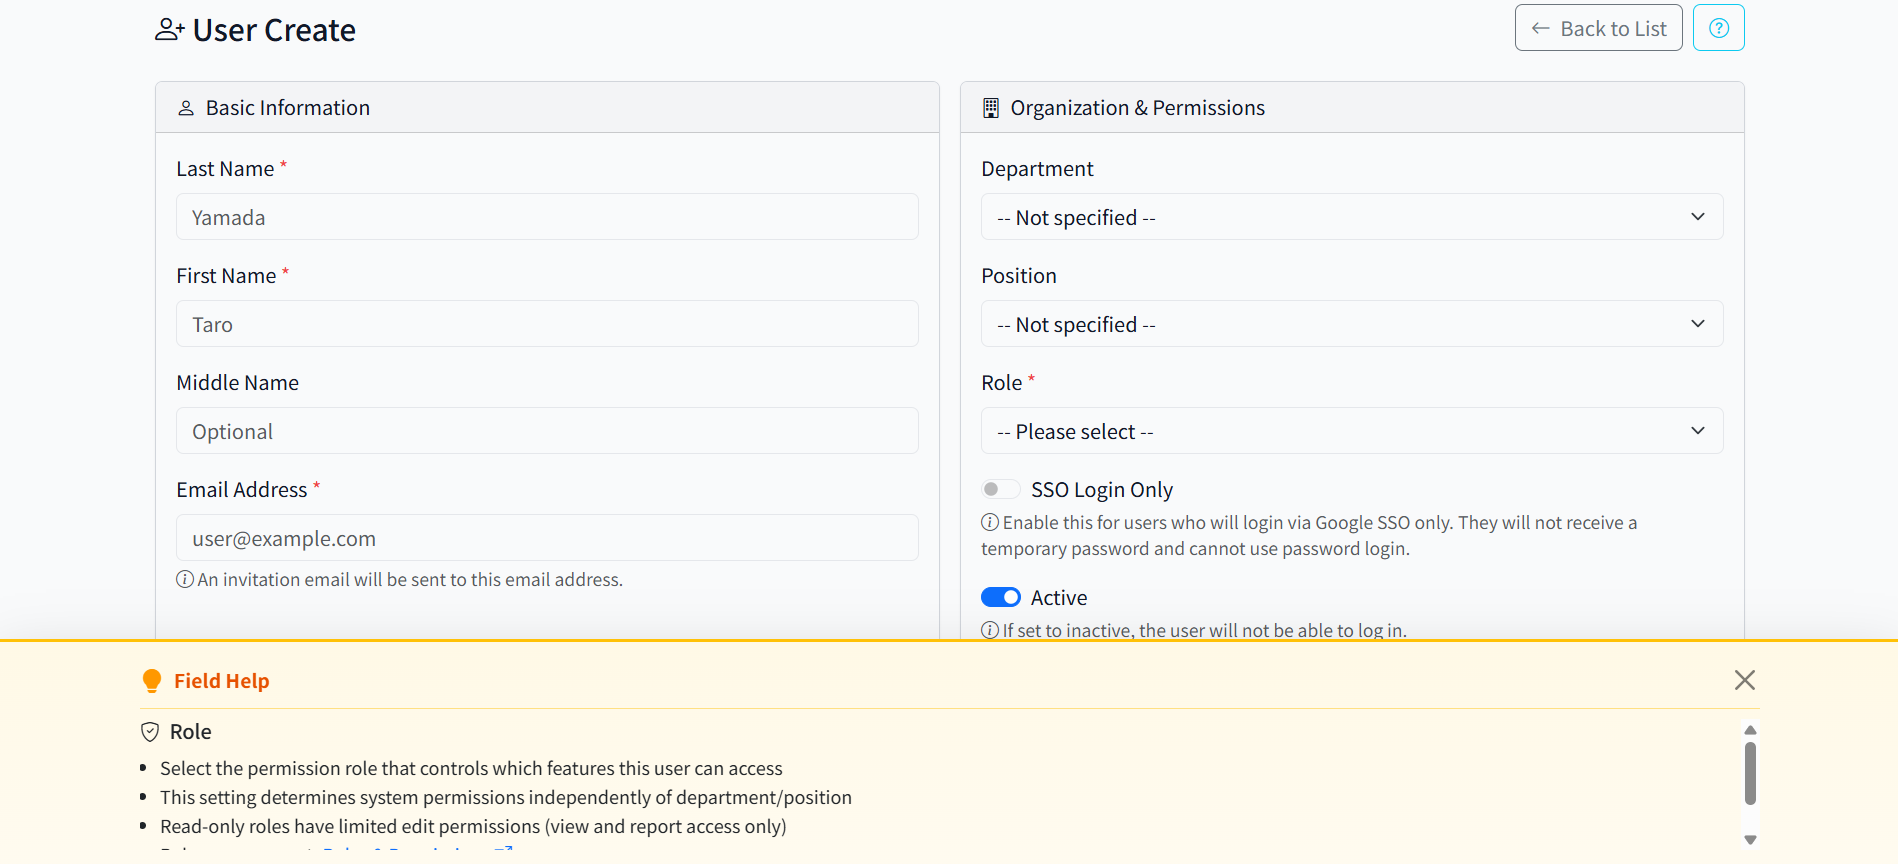Click the "User Create" page title

pyautogui.click(x=274, y=30)
